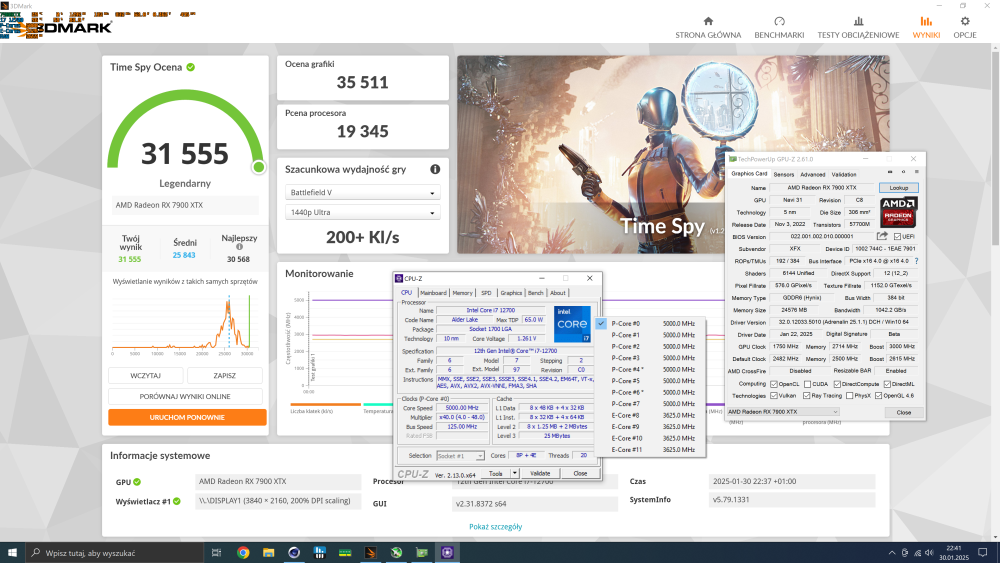Viewport: 1000px width, 563px height.
Task: Click the info icon beside Szacunkowa wydajność gry
Action: 435,170
